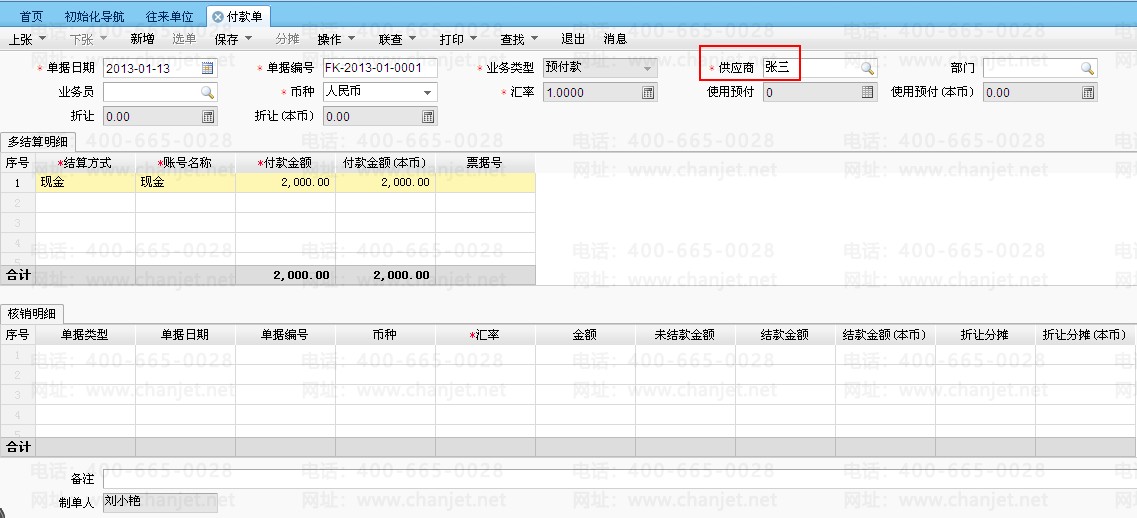Click 结算方式 cell 现金 in row 1
This screenshot has height=518, width=1137.
point(86,182)
